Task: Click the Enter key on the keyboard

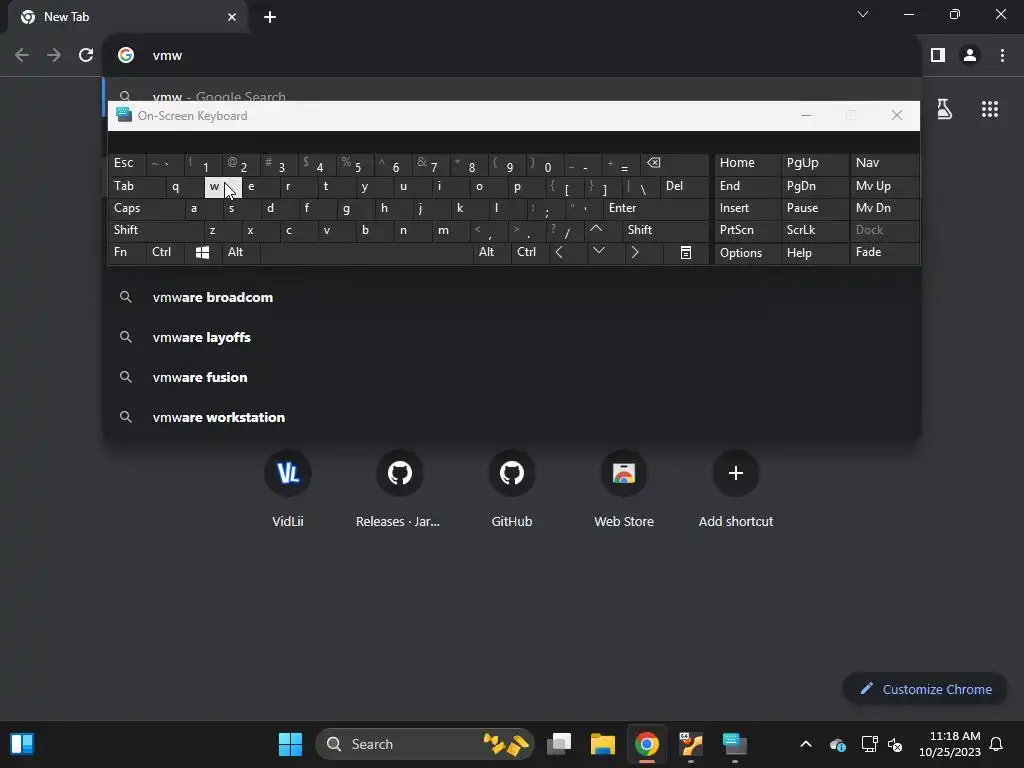Action: pos(655,208)
